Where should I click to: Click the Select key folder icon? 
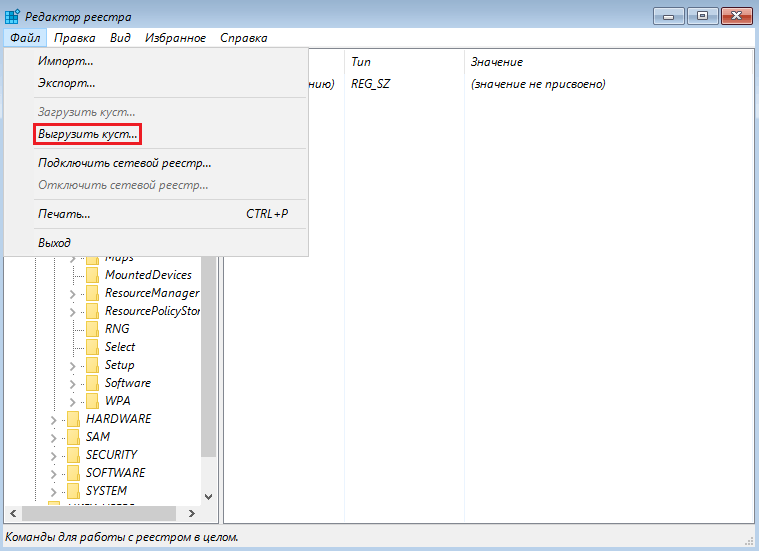pos(92,347)
